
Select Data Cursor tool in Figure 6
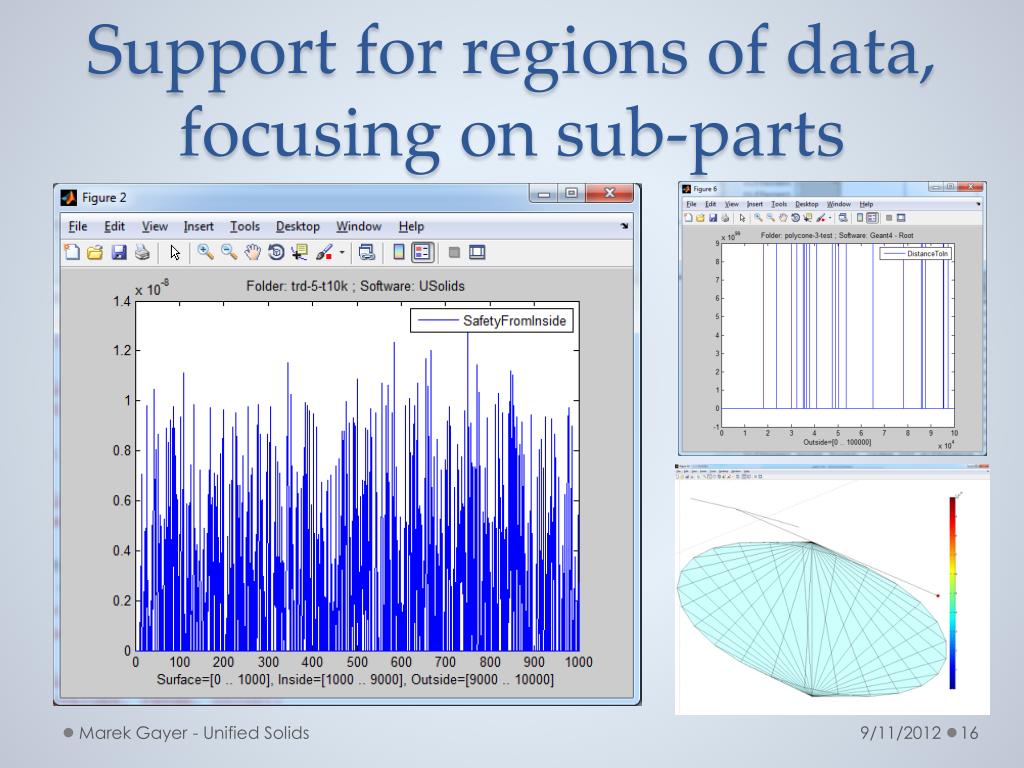point(808,218)
